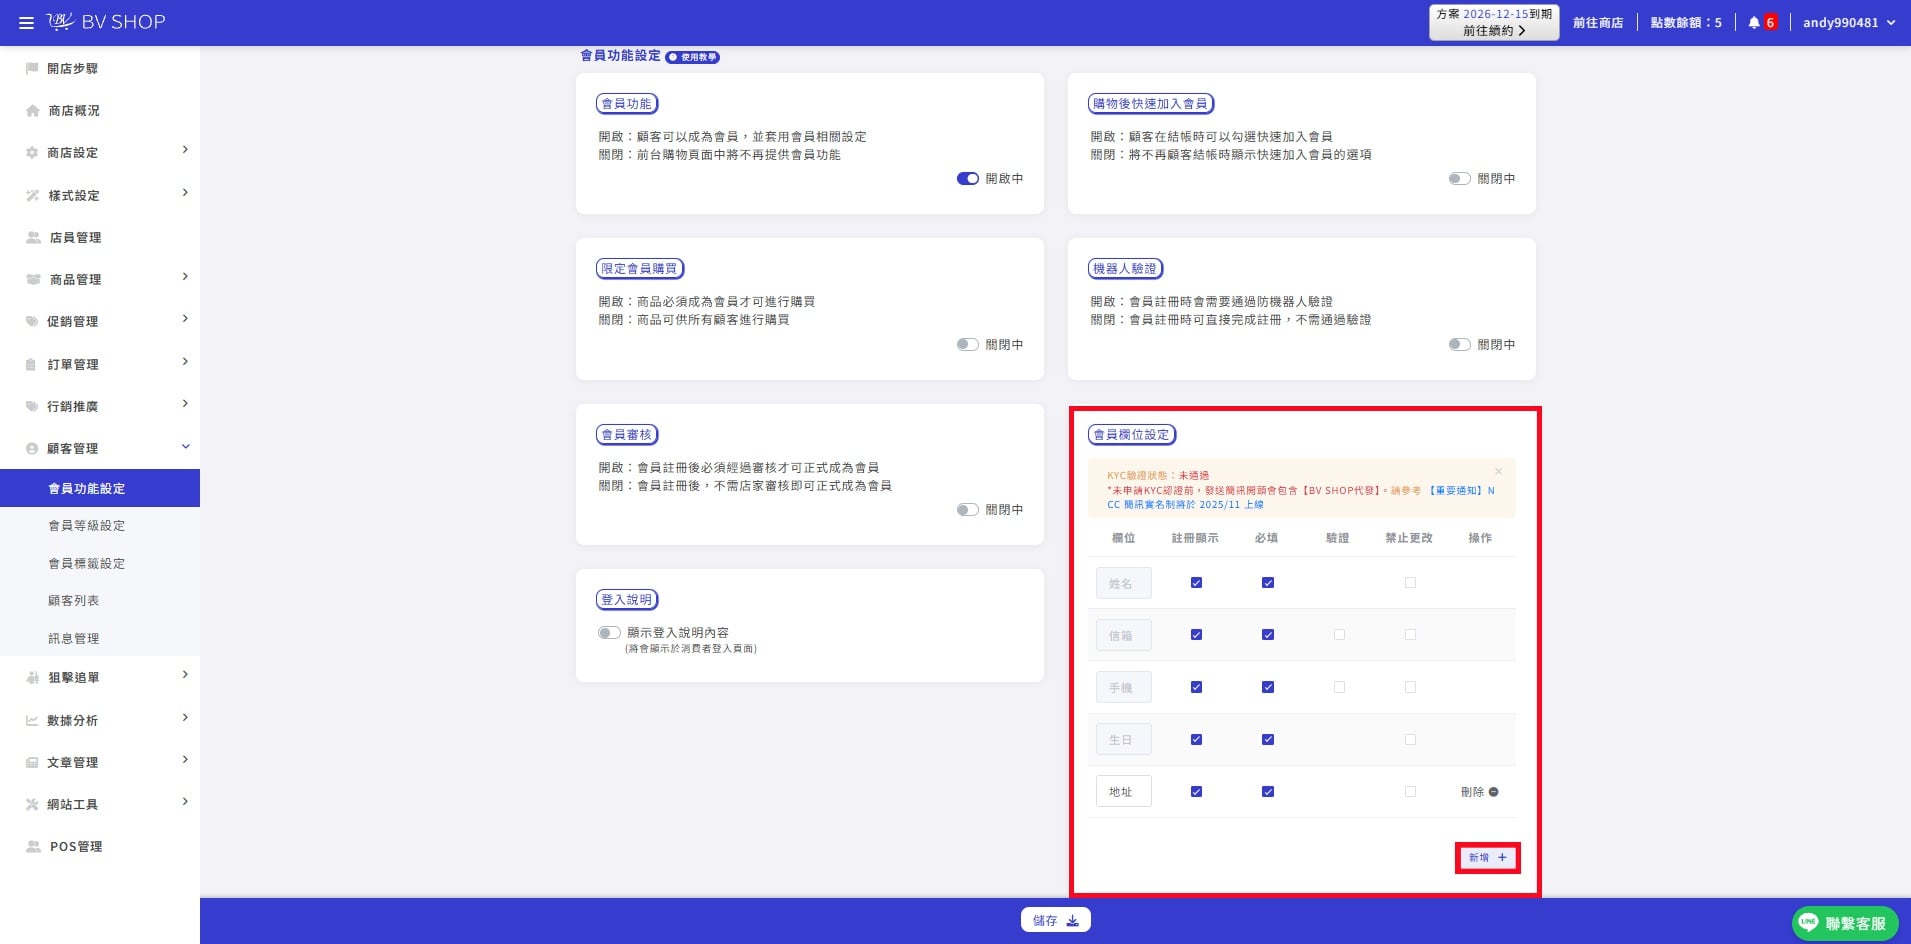Open andy990481 account dropdown

1849,22
